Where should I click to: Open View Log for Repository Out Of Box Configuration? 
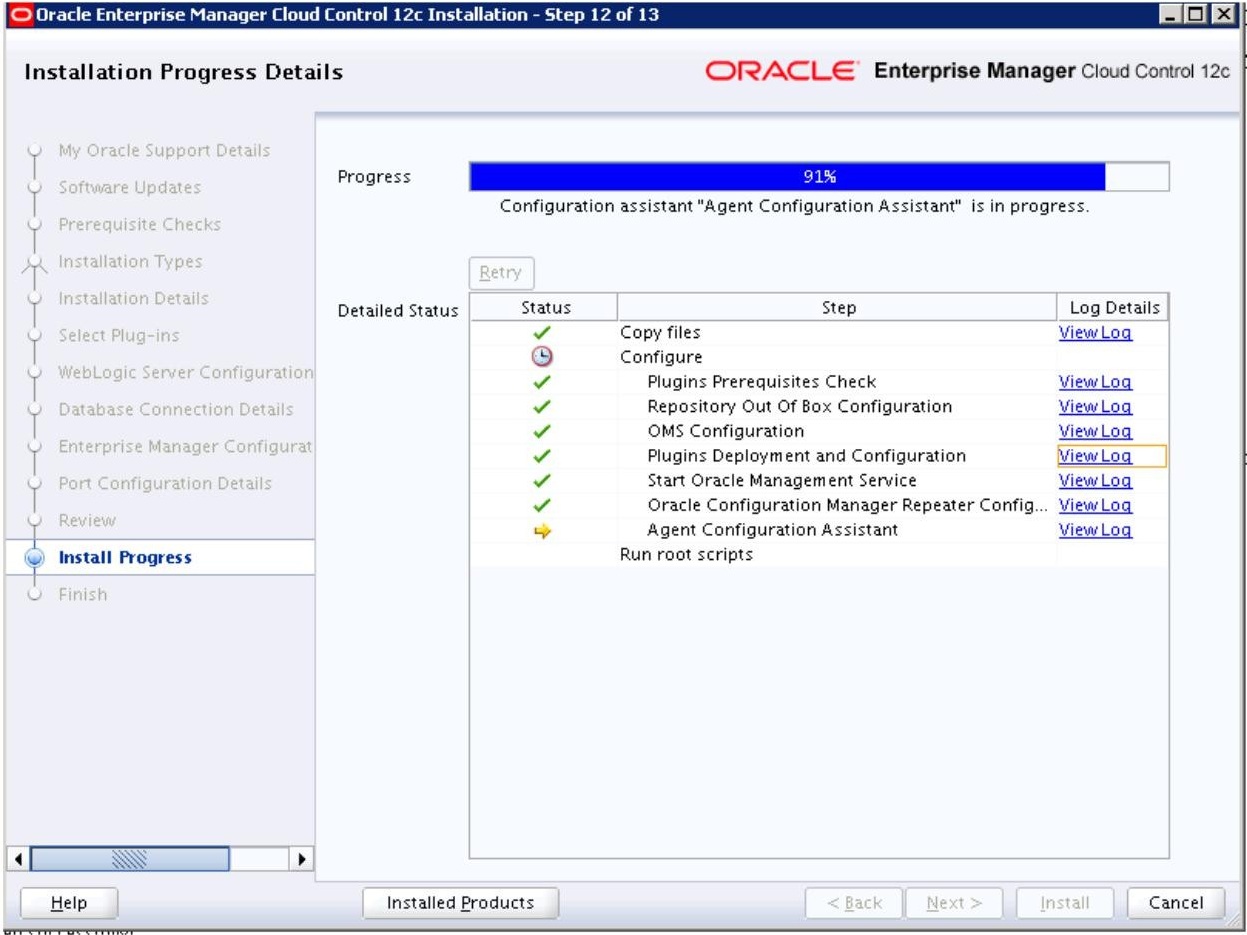(1095, 407)
